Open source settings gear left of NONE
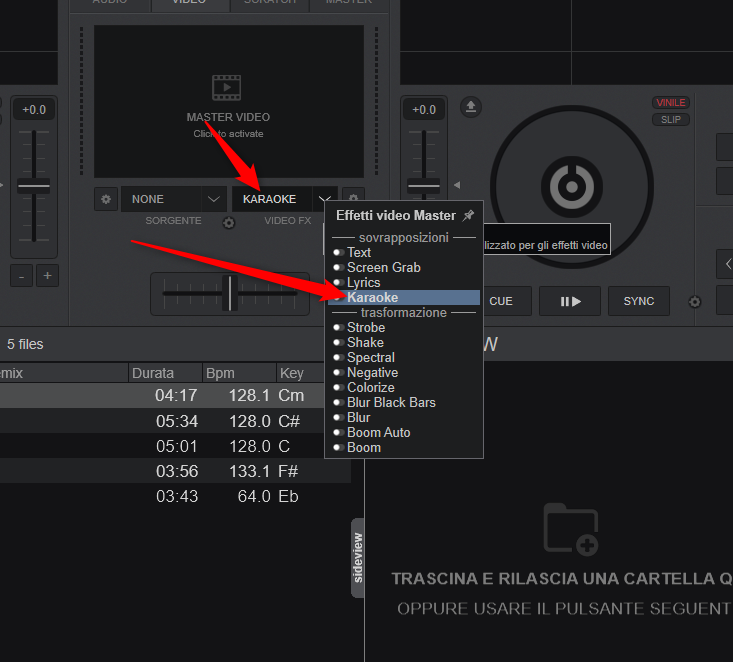This screenshot has height=662, width=733. [106, 199]
